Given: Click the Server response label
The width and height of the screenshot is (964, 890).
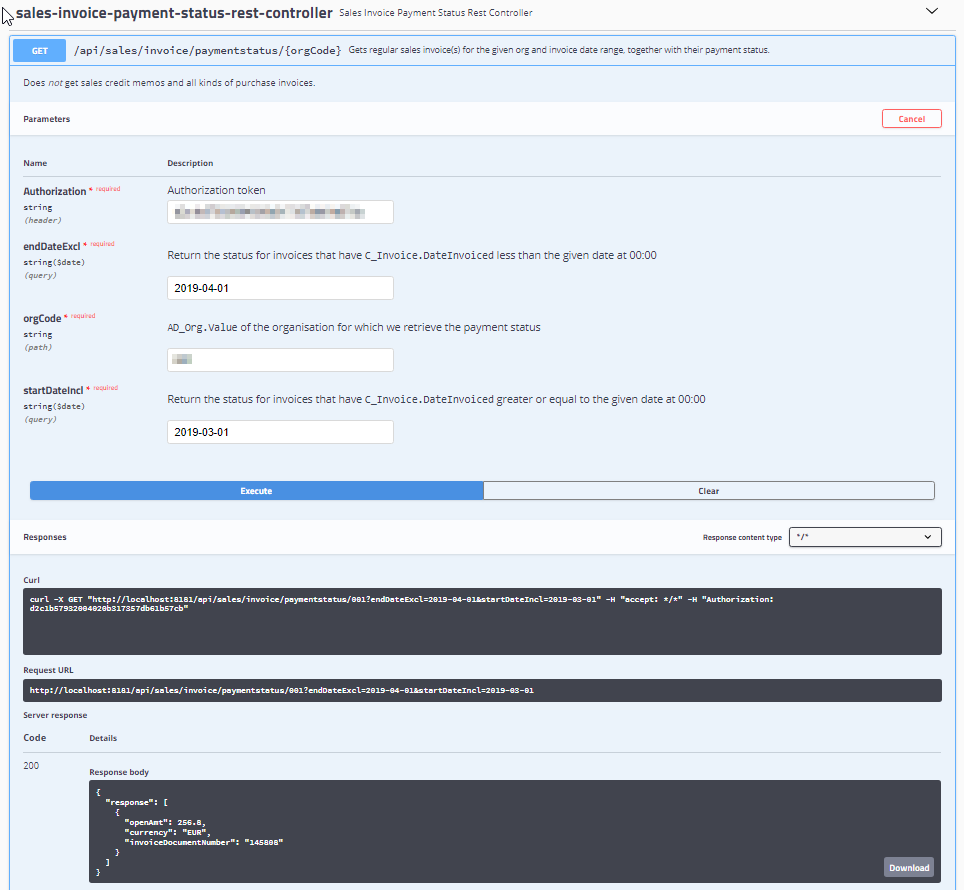Looking at the screenshot, I should point(55,715).
